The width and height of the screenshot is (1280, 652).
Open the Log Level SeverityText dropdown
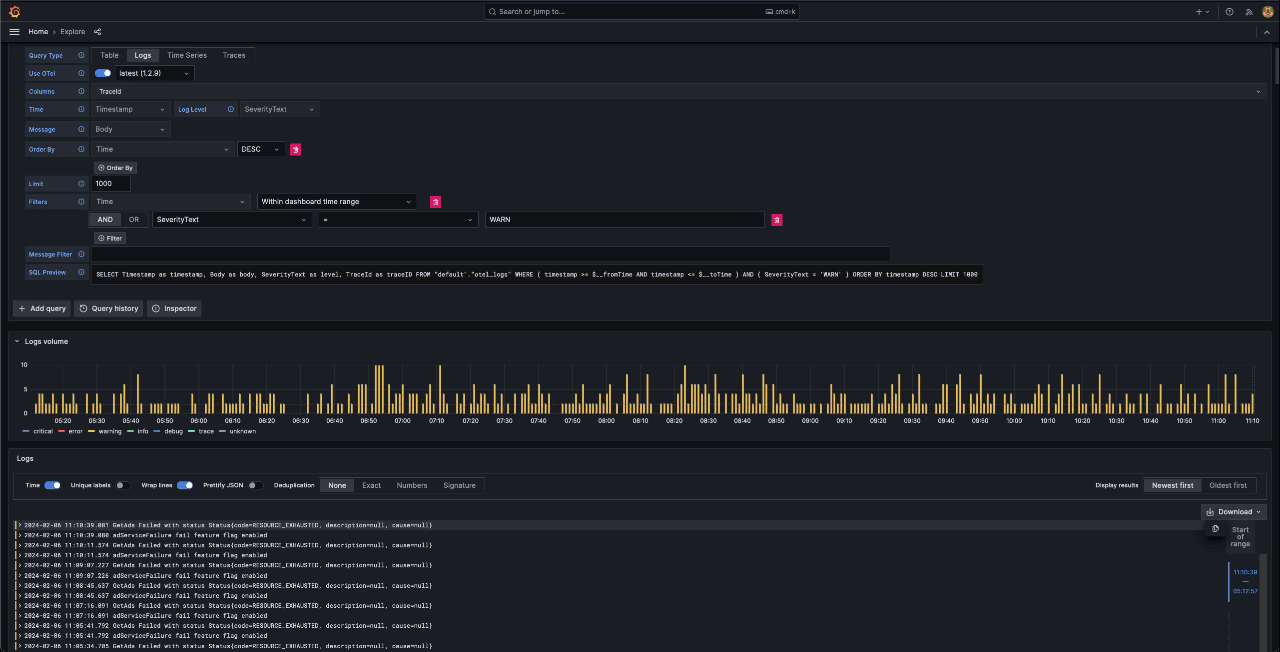click(x=279, y=109)
